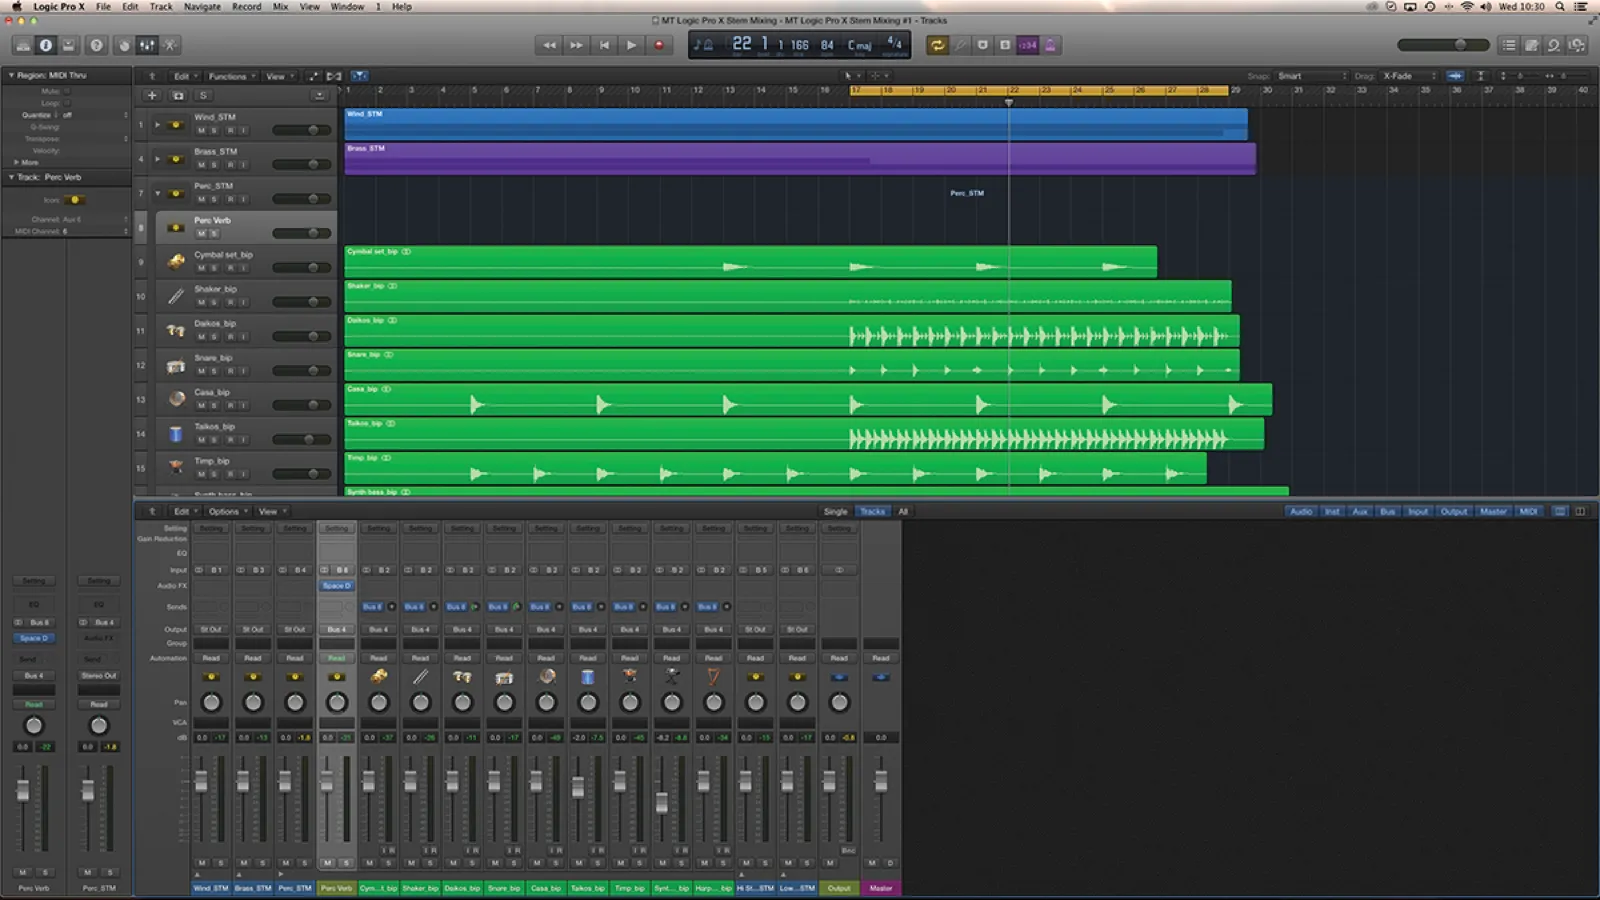The height and width of the screenshot is (900, 1600).
Task: Open the Drag X-Fade dropdown
Action: tap(1409, 76)
